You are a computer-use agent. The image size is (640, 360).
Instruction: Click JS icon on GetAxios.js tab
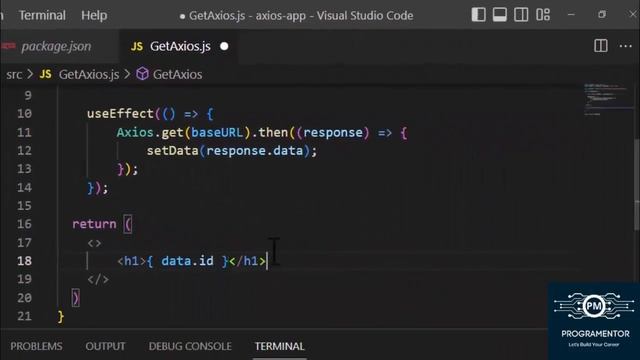coord(137,47)
